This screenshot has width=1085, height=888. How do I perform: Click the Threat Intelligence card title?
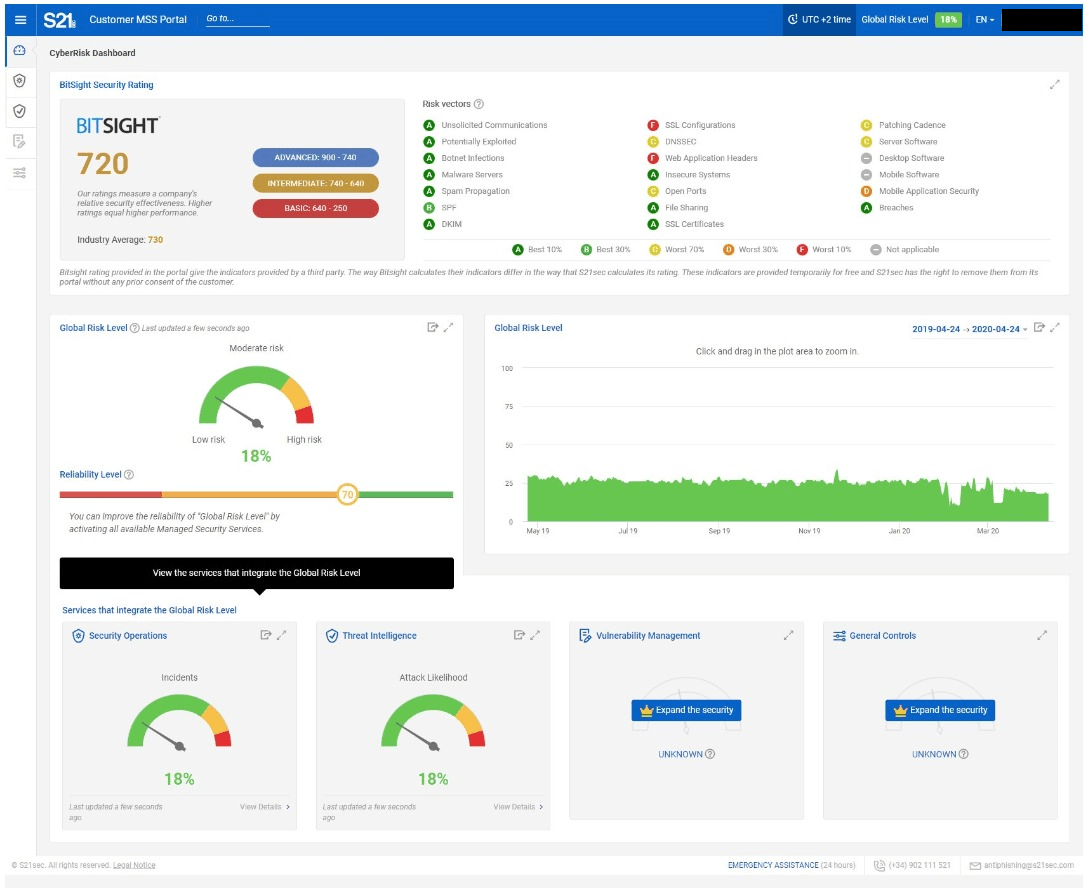pos(379,635)
